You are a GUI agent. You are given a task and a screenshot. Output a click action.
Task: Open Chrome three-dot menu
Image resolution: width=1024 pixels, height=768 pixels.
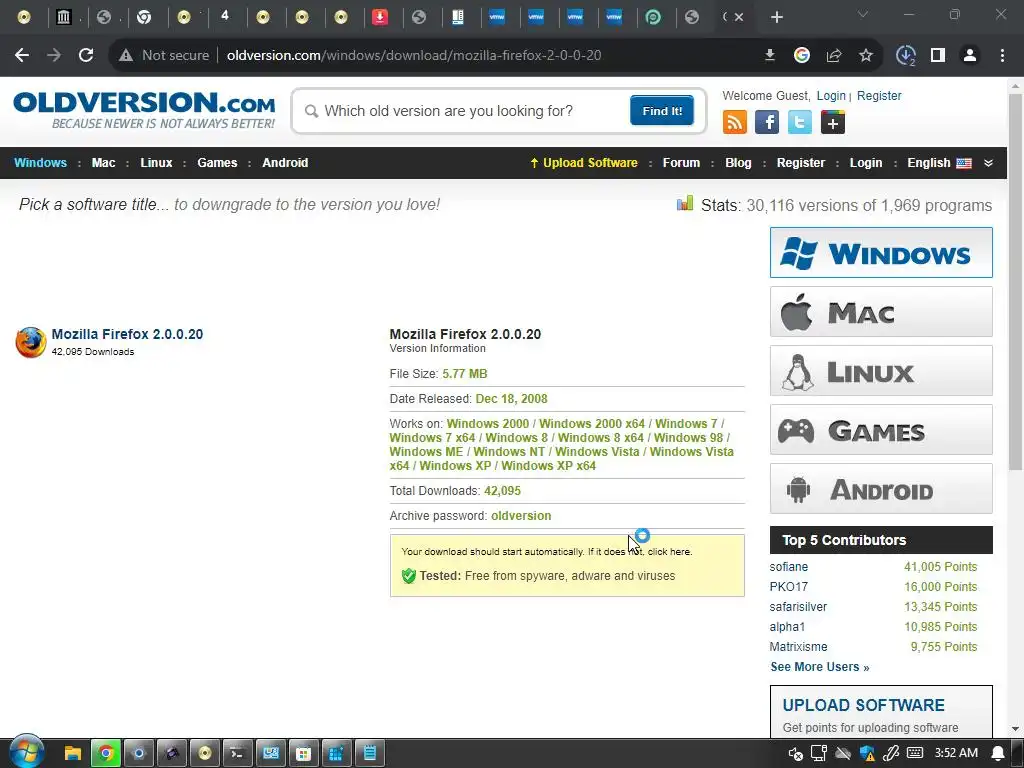(x=1002, y=56)
